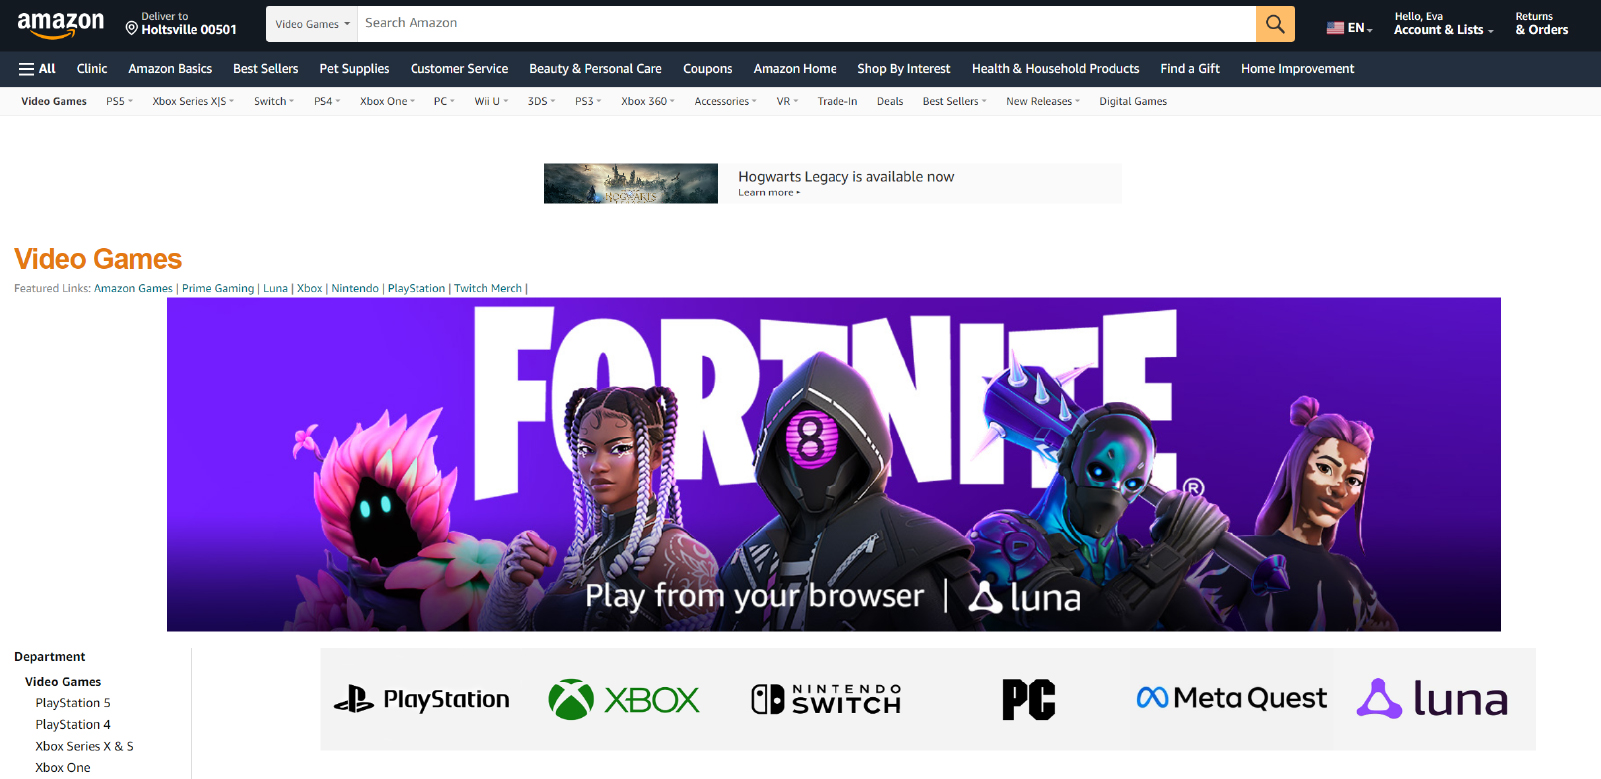The height and width of the screenshot is (779, 1601).
Task: Expand the VR submenu
Action: tap(787, 101)
